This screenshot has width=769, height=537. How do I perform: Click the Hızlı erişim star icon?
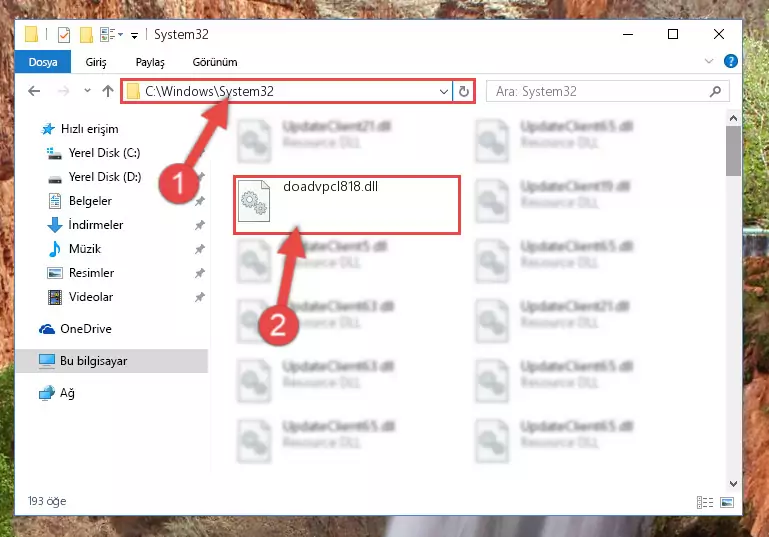tap(48, 129)
